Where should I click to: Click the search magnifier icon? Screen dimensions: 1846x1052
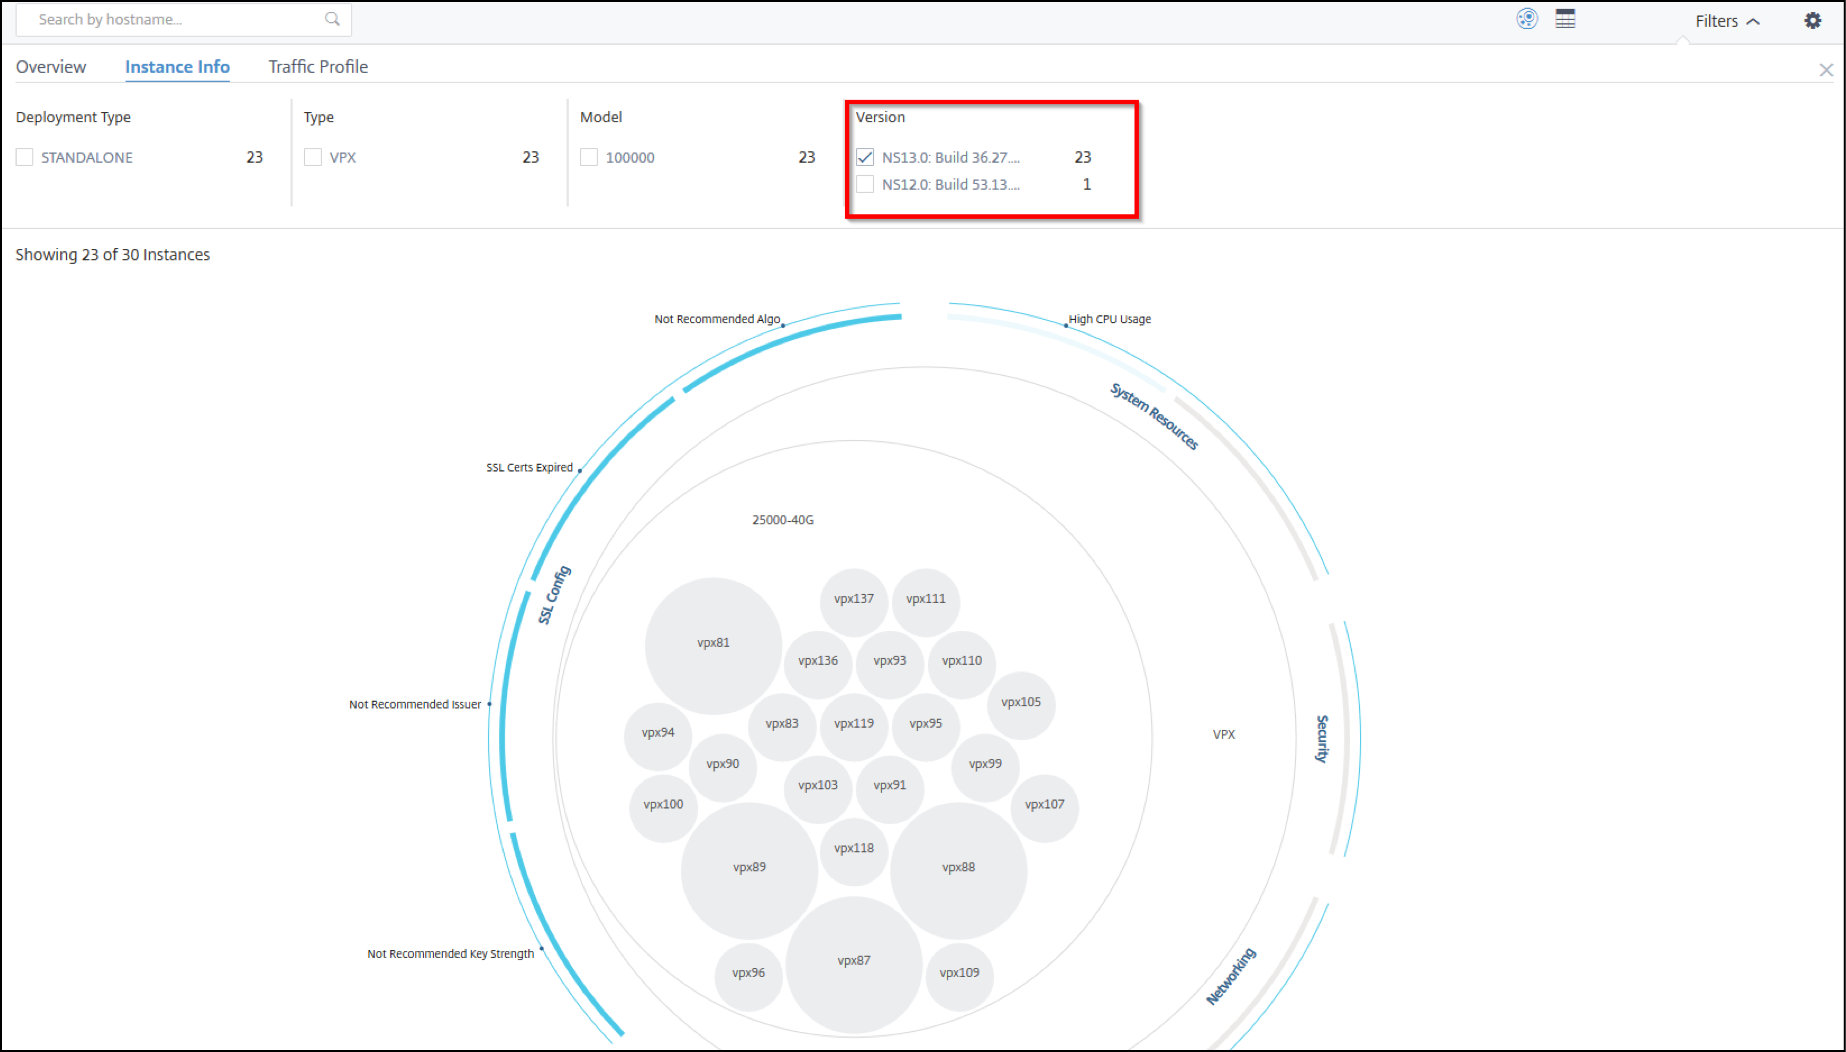pos(332,19)
